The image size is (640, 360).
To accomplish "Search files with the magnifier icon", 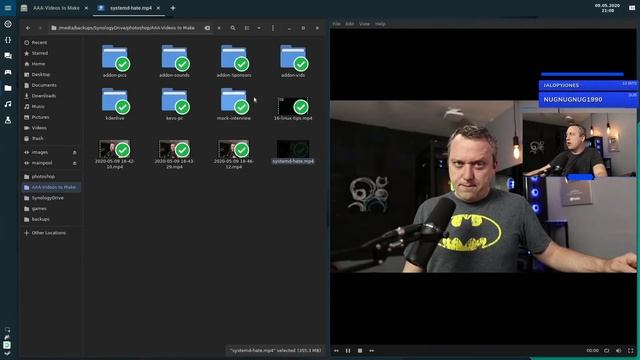I will click(x=233, y=28).
